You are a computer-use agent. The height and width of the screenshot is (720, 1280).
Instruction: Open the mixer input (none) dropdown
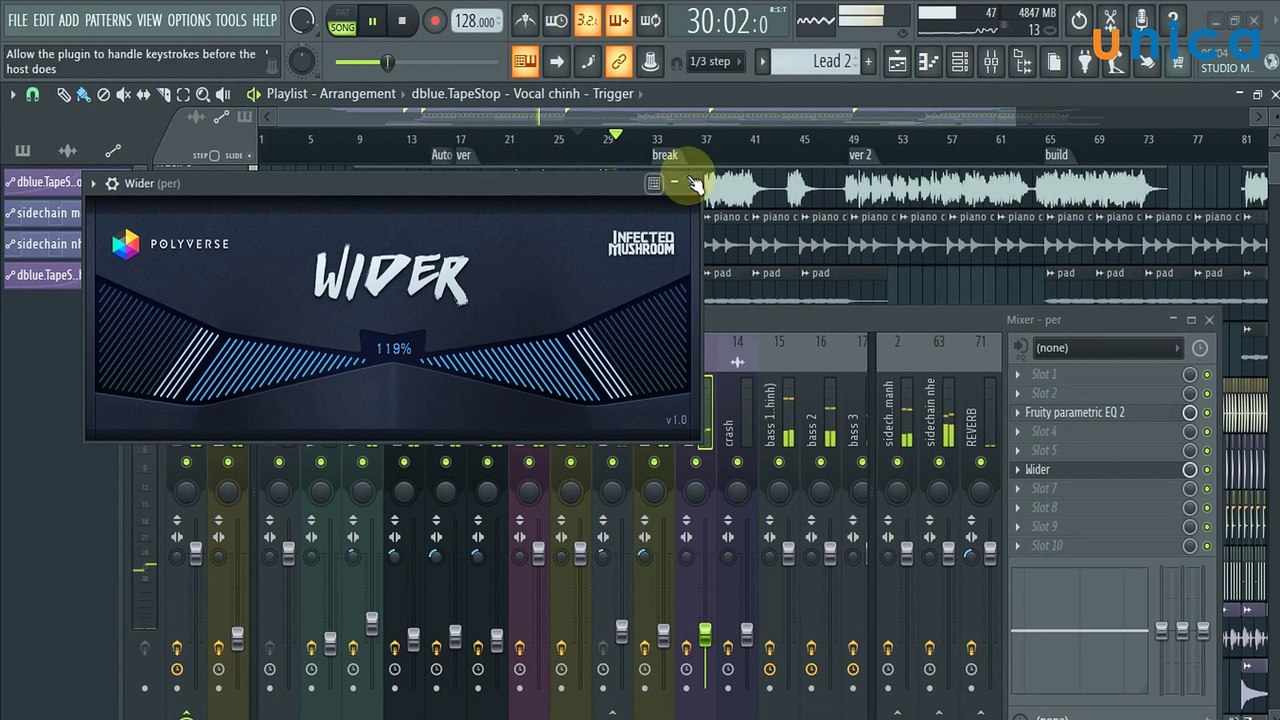point(1108,348)
